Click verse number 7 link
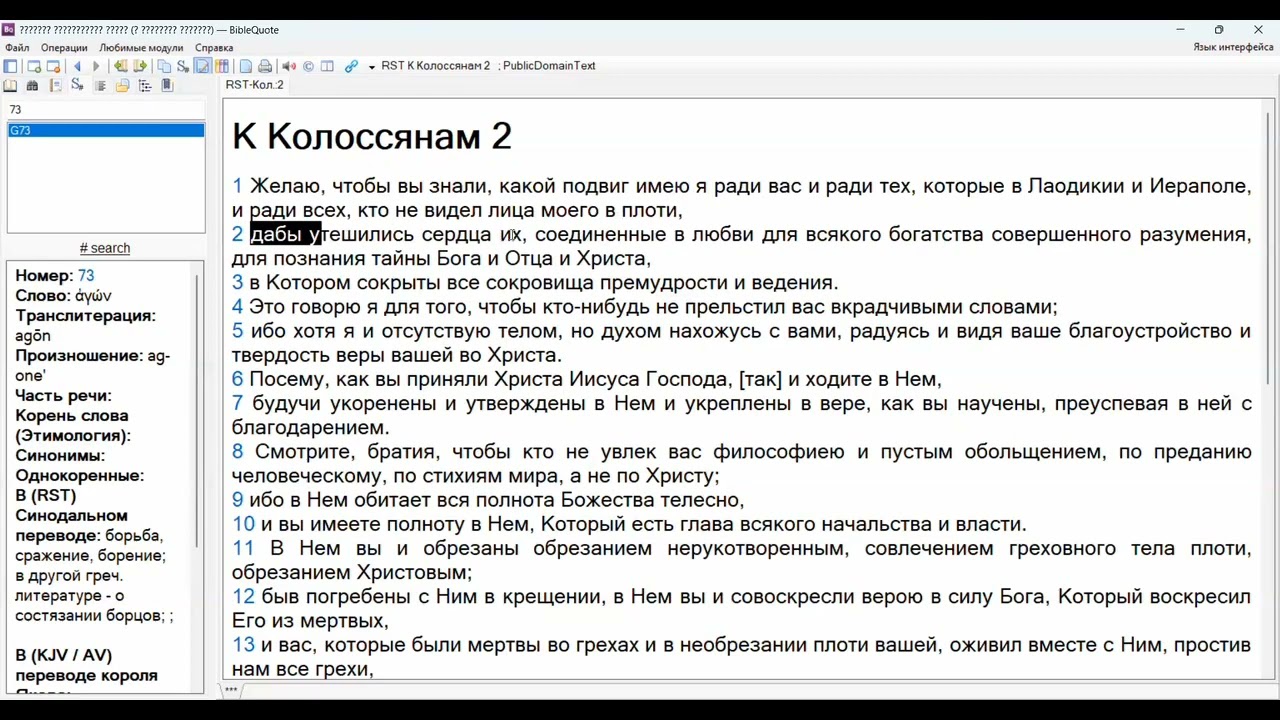 237,404
